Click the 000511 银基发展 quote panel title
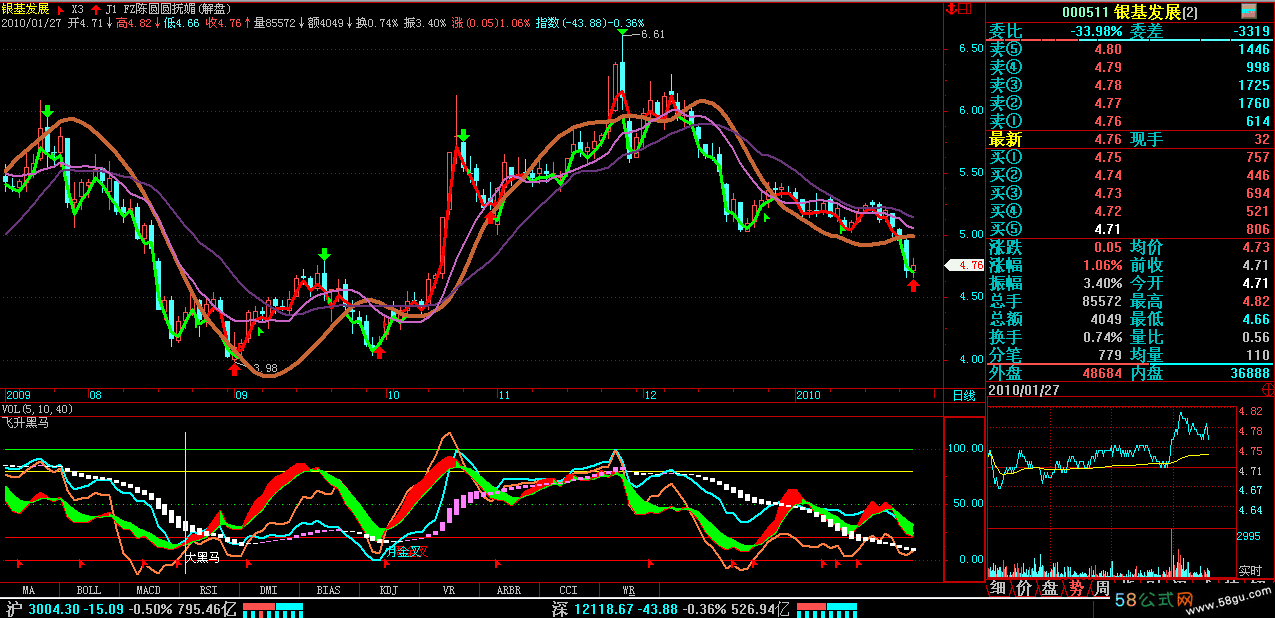Viewport: 1275px width, 618px height. click(x=1128, y=12)
